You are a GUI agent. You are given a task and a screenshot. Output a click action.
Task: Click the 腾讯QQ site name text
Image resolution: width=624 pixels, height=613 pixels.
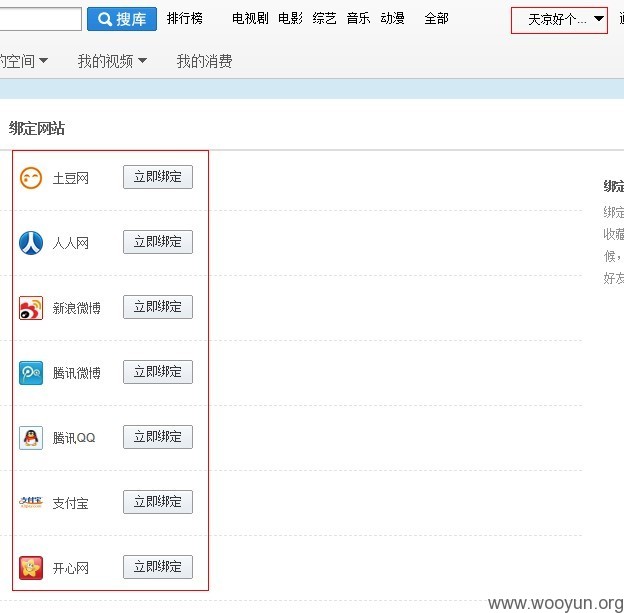pos(74,438)
